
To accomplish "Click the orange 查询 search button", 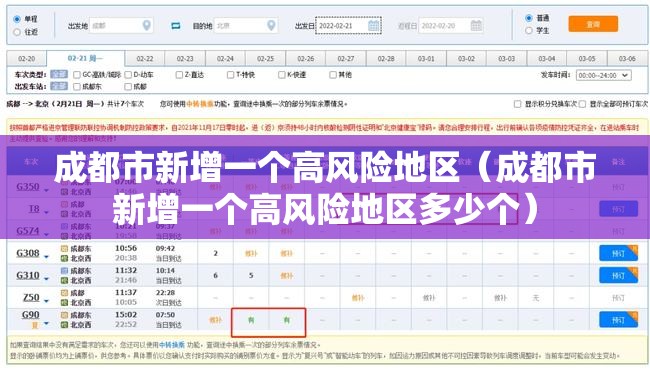I will point(593,24).
